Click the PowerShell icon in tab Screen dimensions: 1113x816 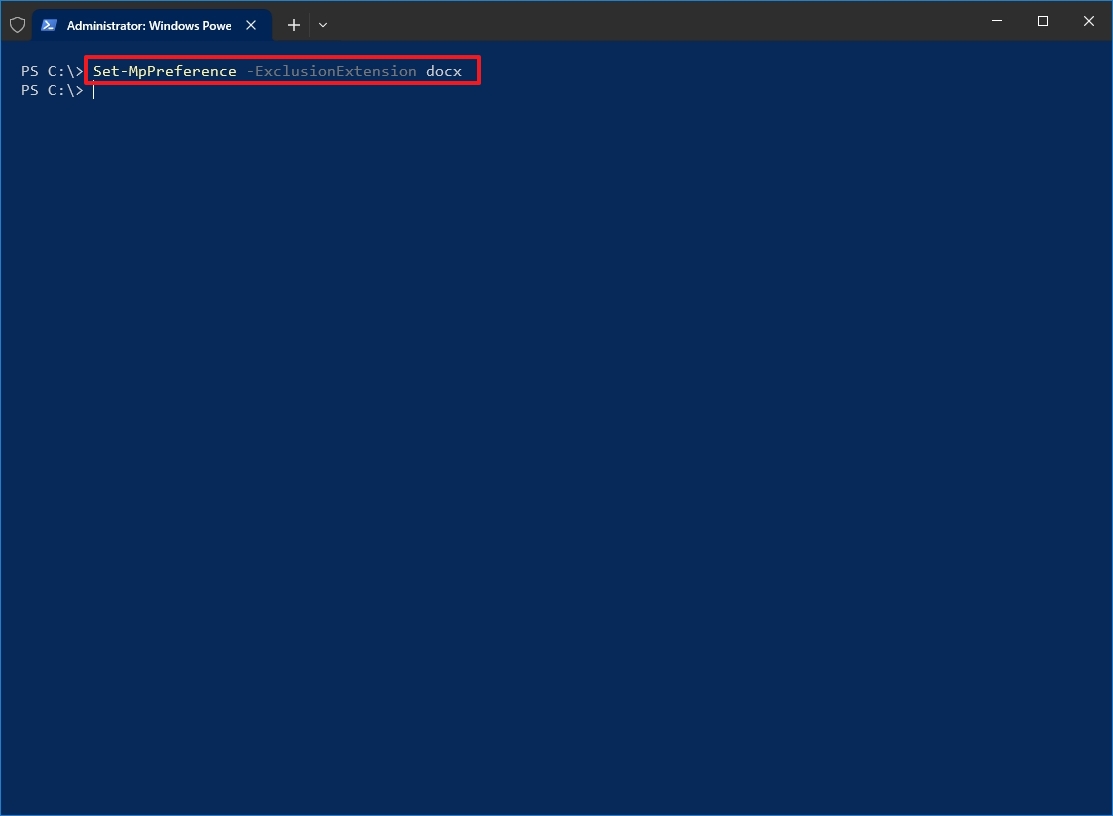(49, 26)
